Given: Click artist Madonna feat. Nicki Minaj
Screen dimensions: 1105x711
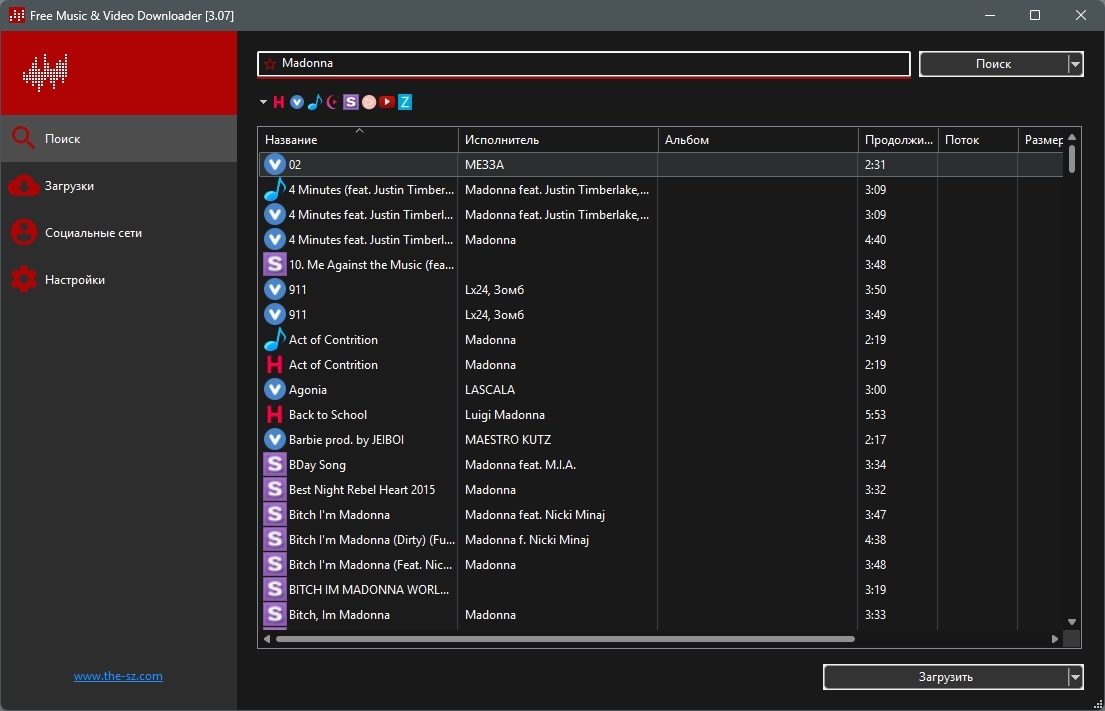Looking at the screenshot, I should (x=535, y=515).
